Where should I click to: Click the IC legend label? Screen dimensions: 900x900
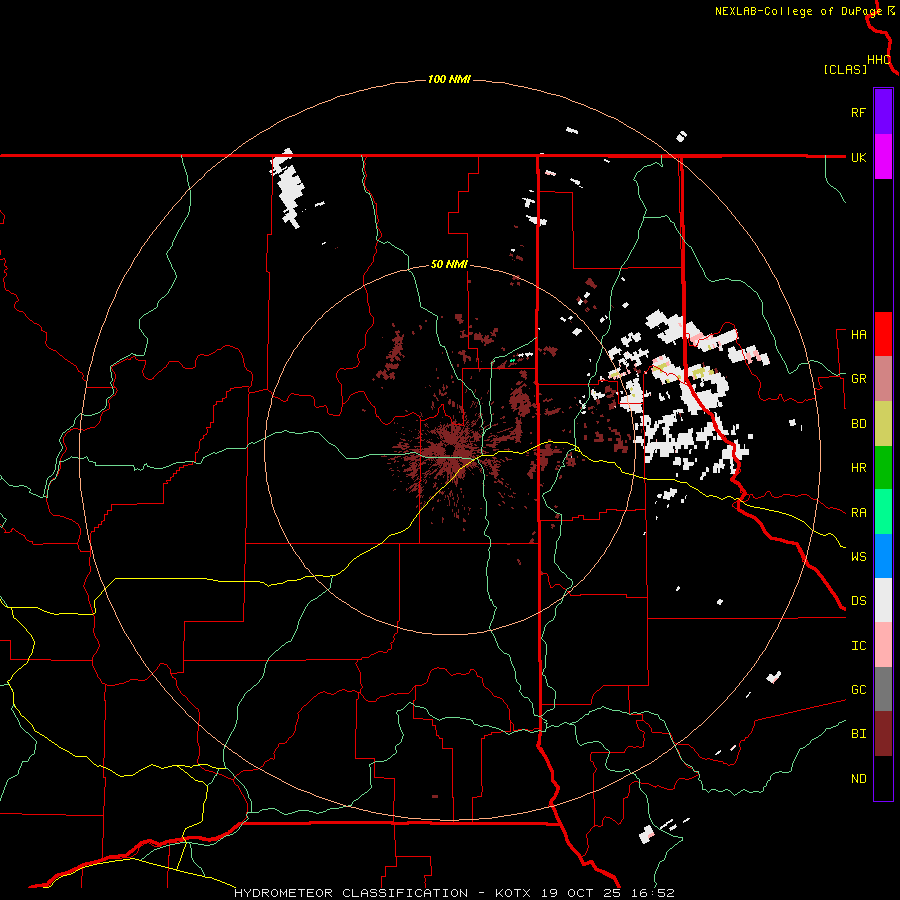858,646
